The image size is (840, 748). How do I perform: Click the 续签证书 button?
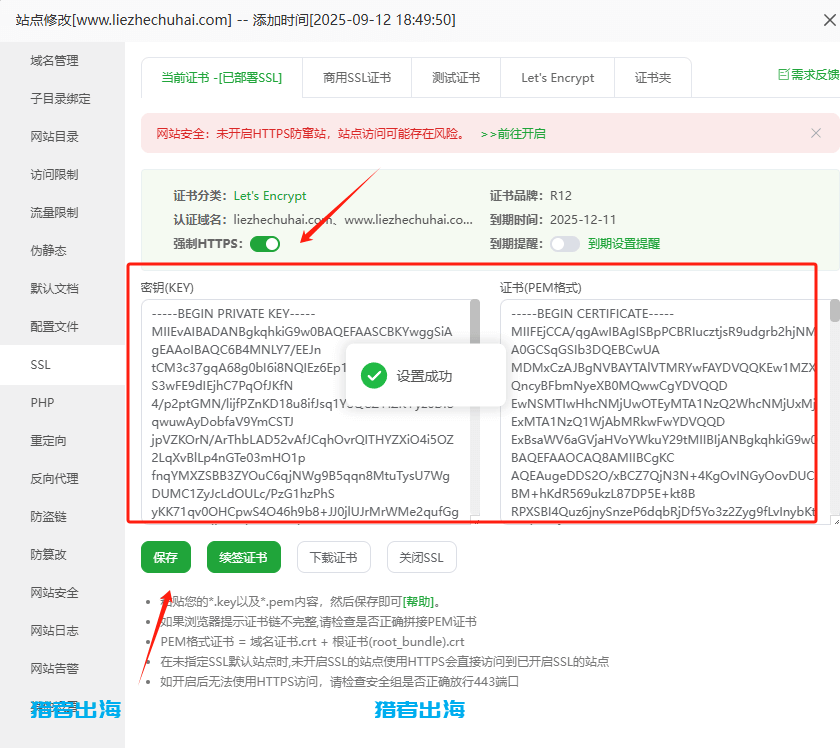[x=244, y=557]
